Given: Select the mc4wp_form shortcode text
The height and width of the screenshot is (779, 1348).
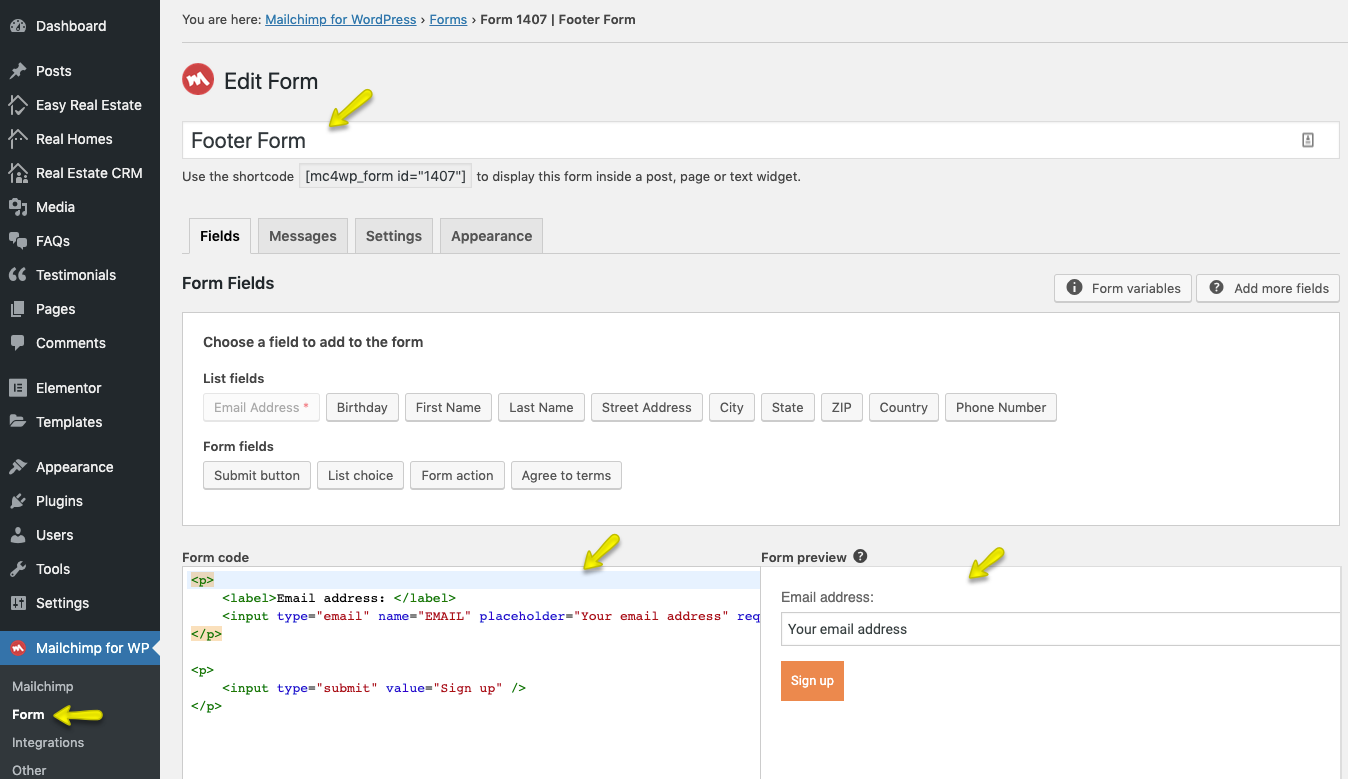Looking at the screenshot, I should [x=386, y=176].
